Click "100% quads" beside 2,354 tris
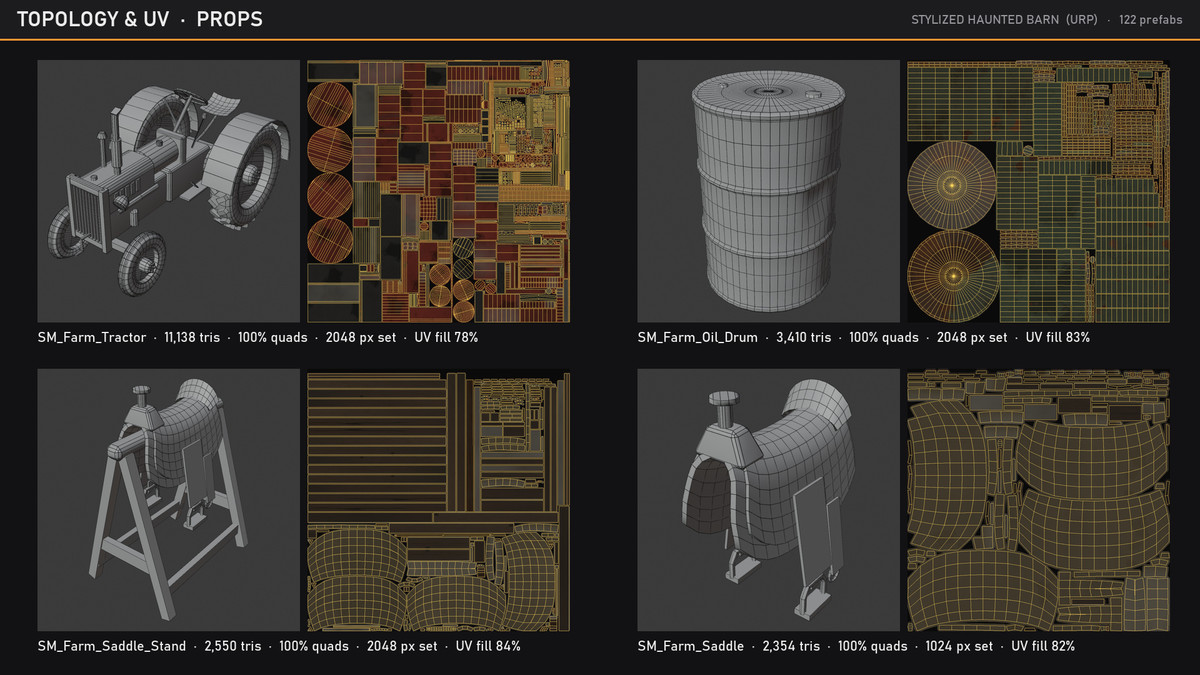 (873, 647)
